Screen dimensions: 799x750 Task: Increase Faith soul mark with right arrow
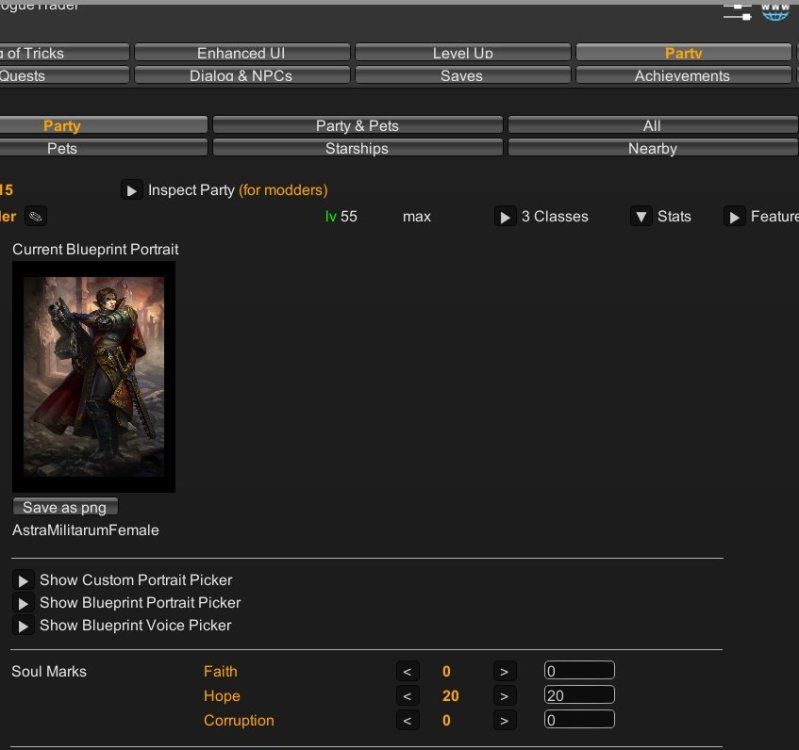[x=504, y=672]
